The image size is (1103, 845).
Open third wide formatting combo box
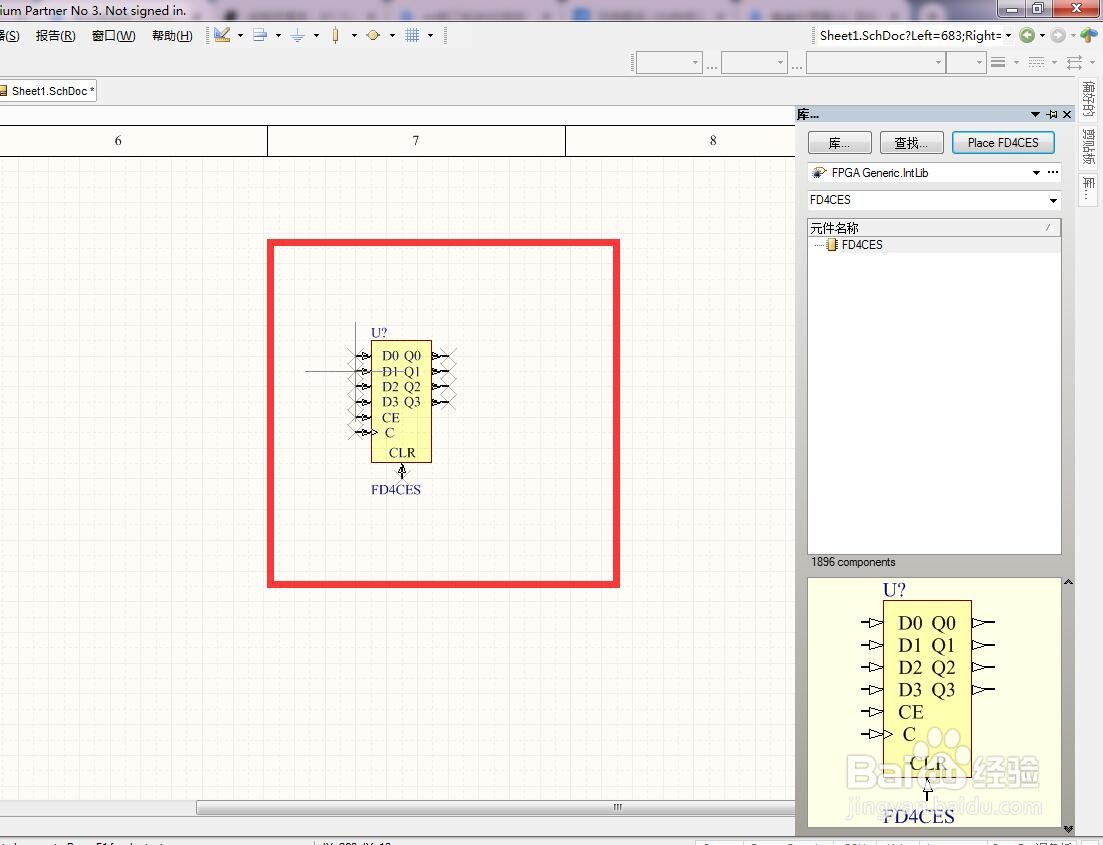(x=875, y=63)
